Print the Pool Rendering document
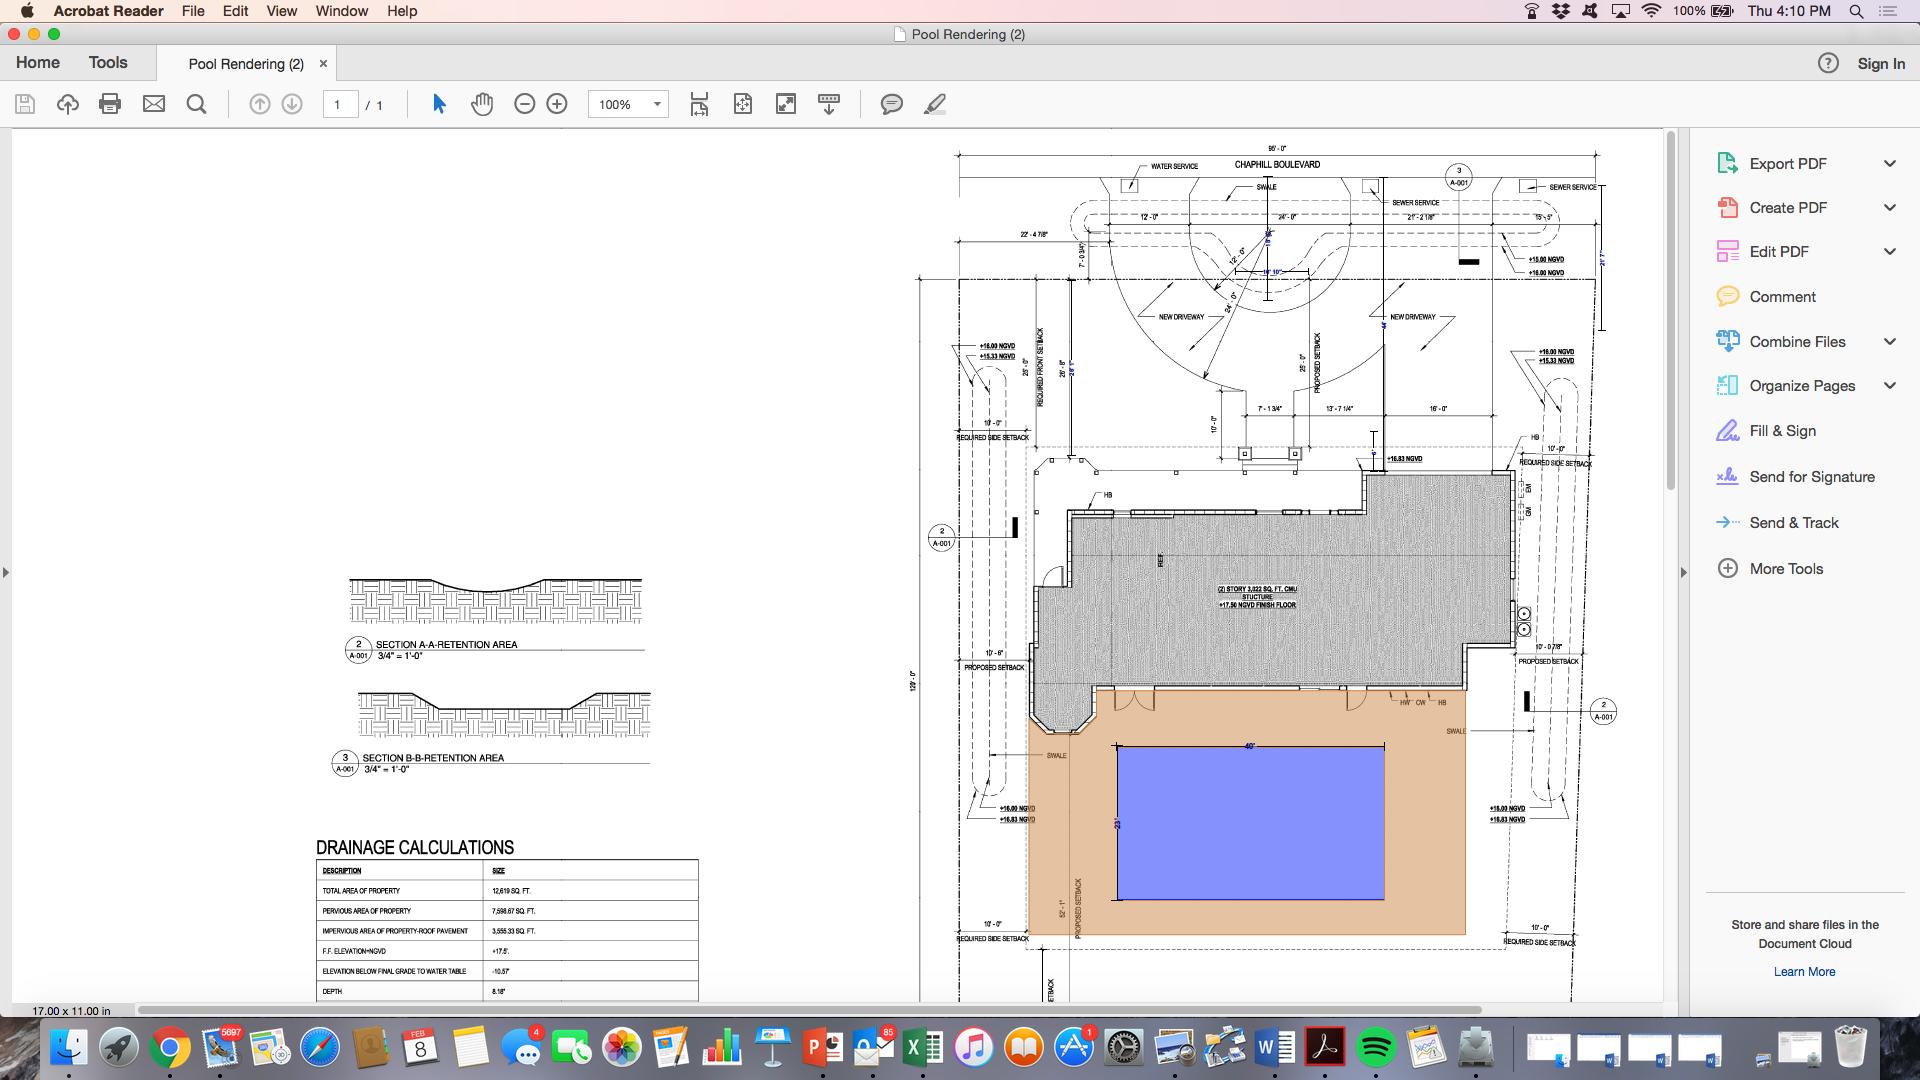This screenshot has height=1080, width=1920. click(110, 103)
